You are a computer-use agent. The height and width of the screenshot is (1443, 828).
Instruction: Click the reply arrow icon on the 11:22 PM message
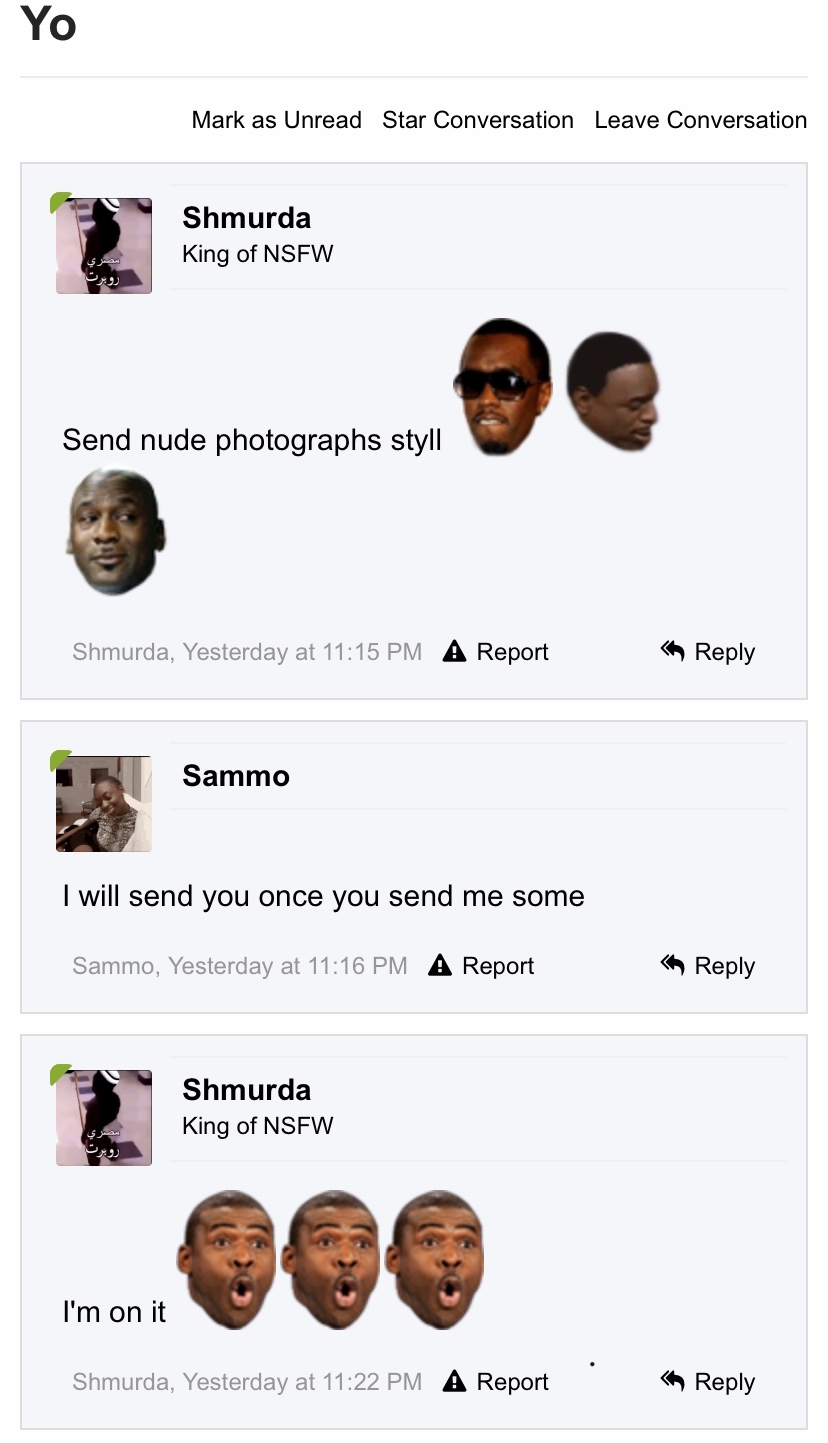pyautogui.click(x=672, y=1381)
